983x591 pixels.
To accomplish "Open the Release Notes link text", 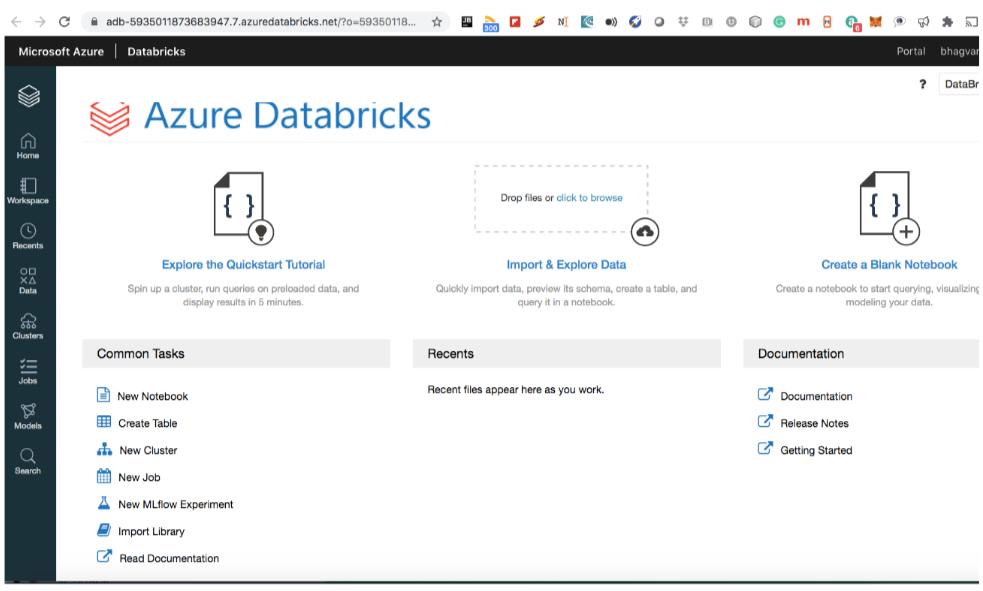I will coord(814,423).
